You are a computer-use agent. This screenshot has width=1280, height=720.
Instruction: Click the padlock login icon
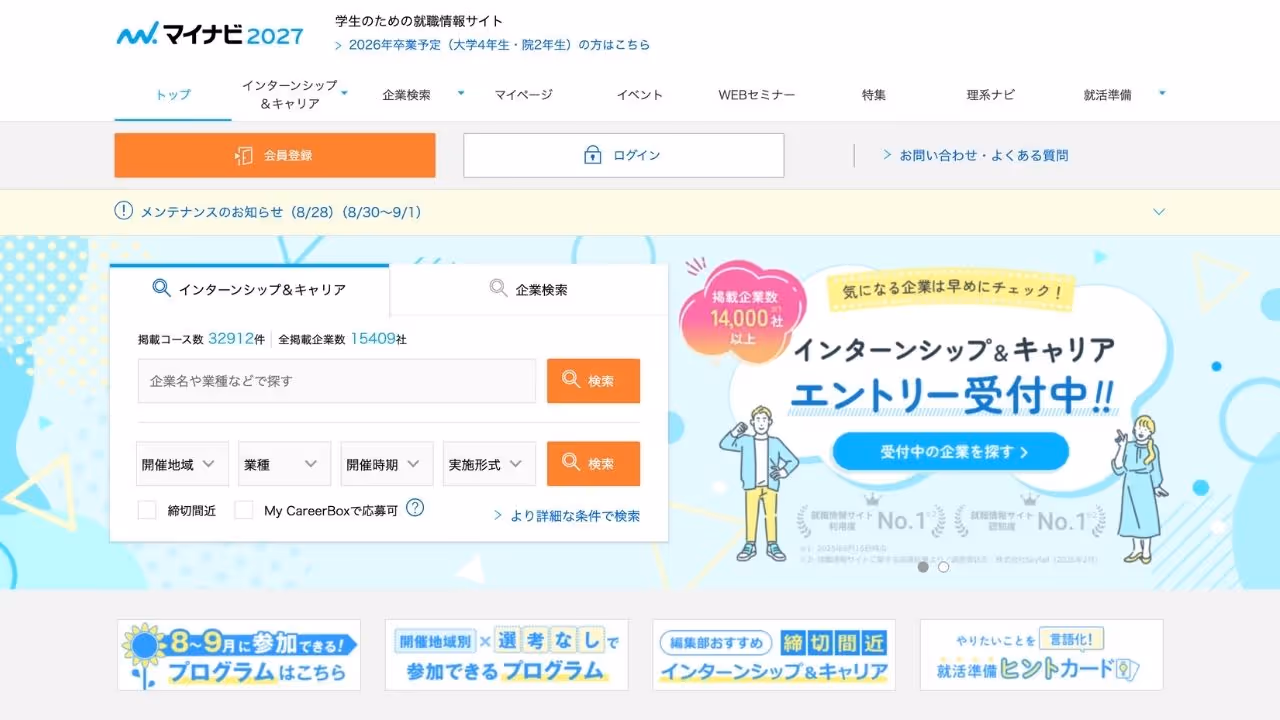[592, 155]
